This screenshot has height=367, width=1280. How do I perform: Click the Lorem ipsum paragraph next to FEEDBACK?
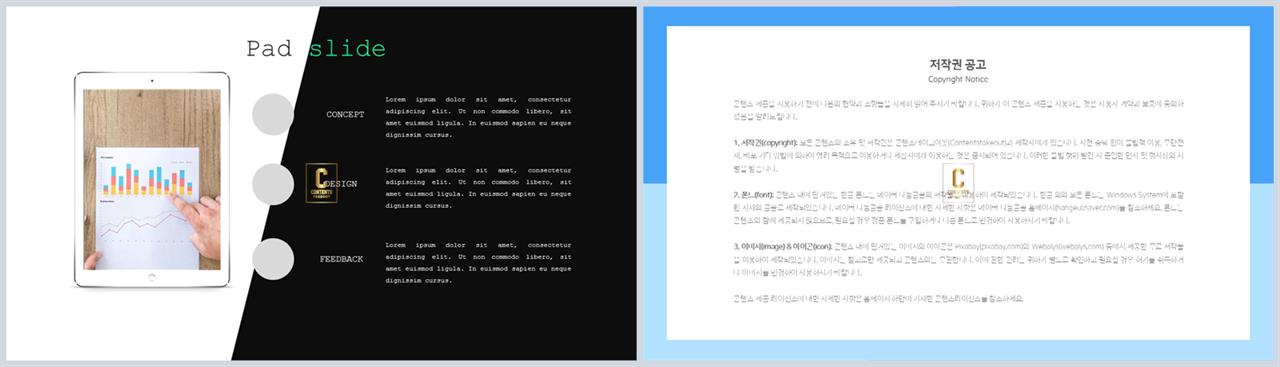tap(478, 262)
